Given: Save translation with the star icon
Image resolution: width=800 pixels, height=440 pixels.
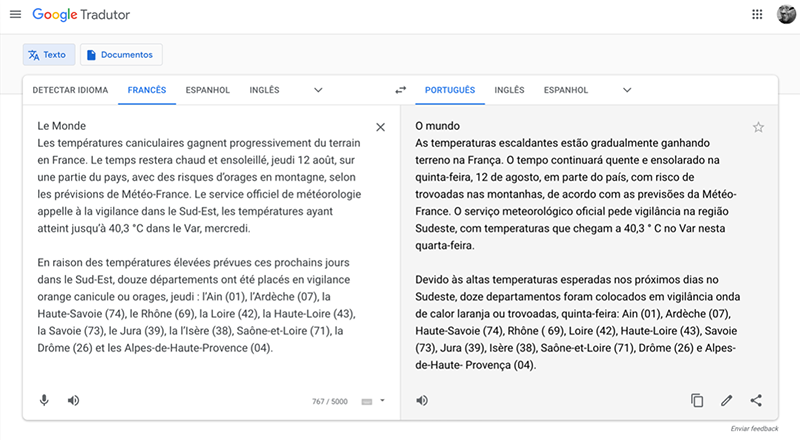Looking at the screenshot, I should (758, 127).
